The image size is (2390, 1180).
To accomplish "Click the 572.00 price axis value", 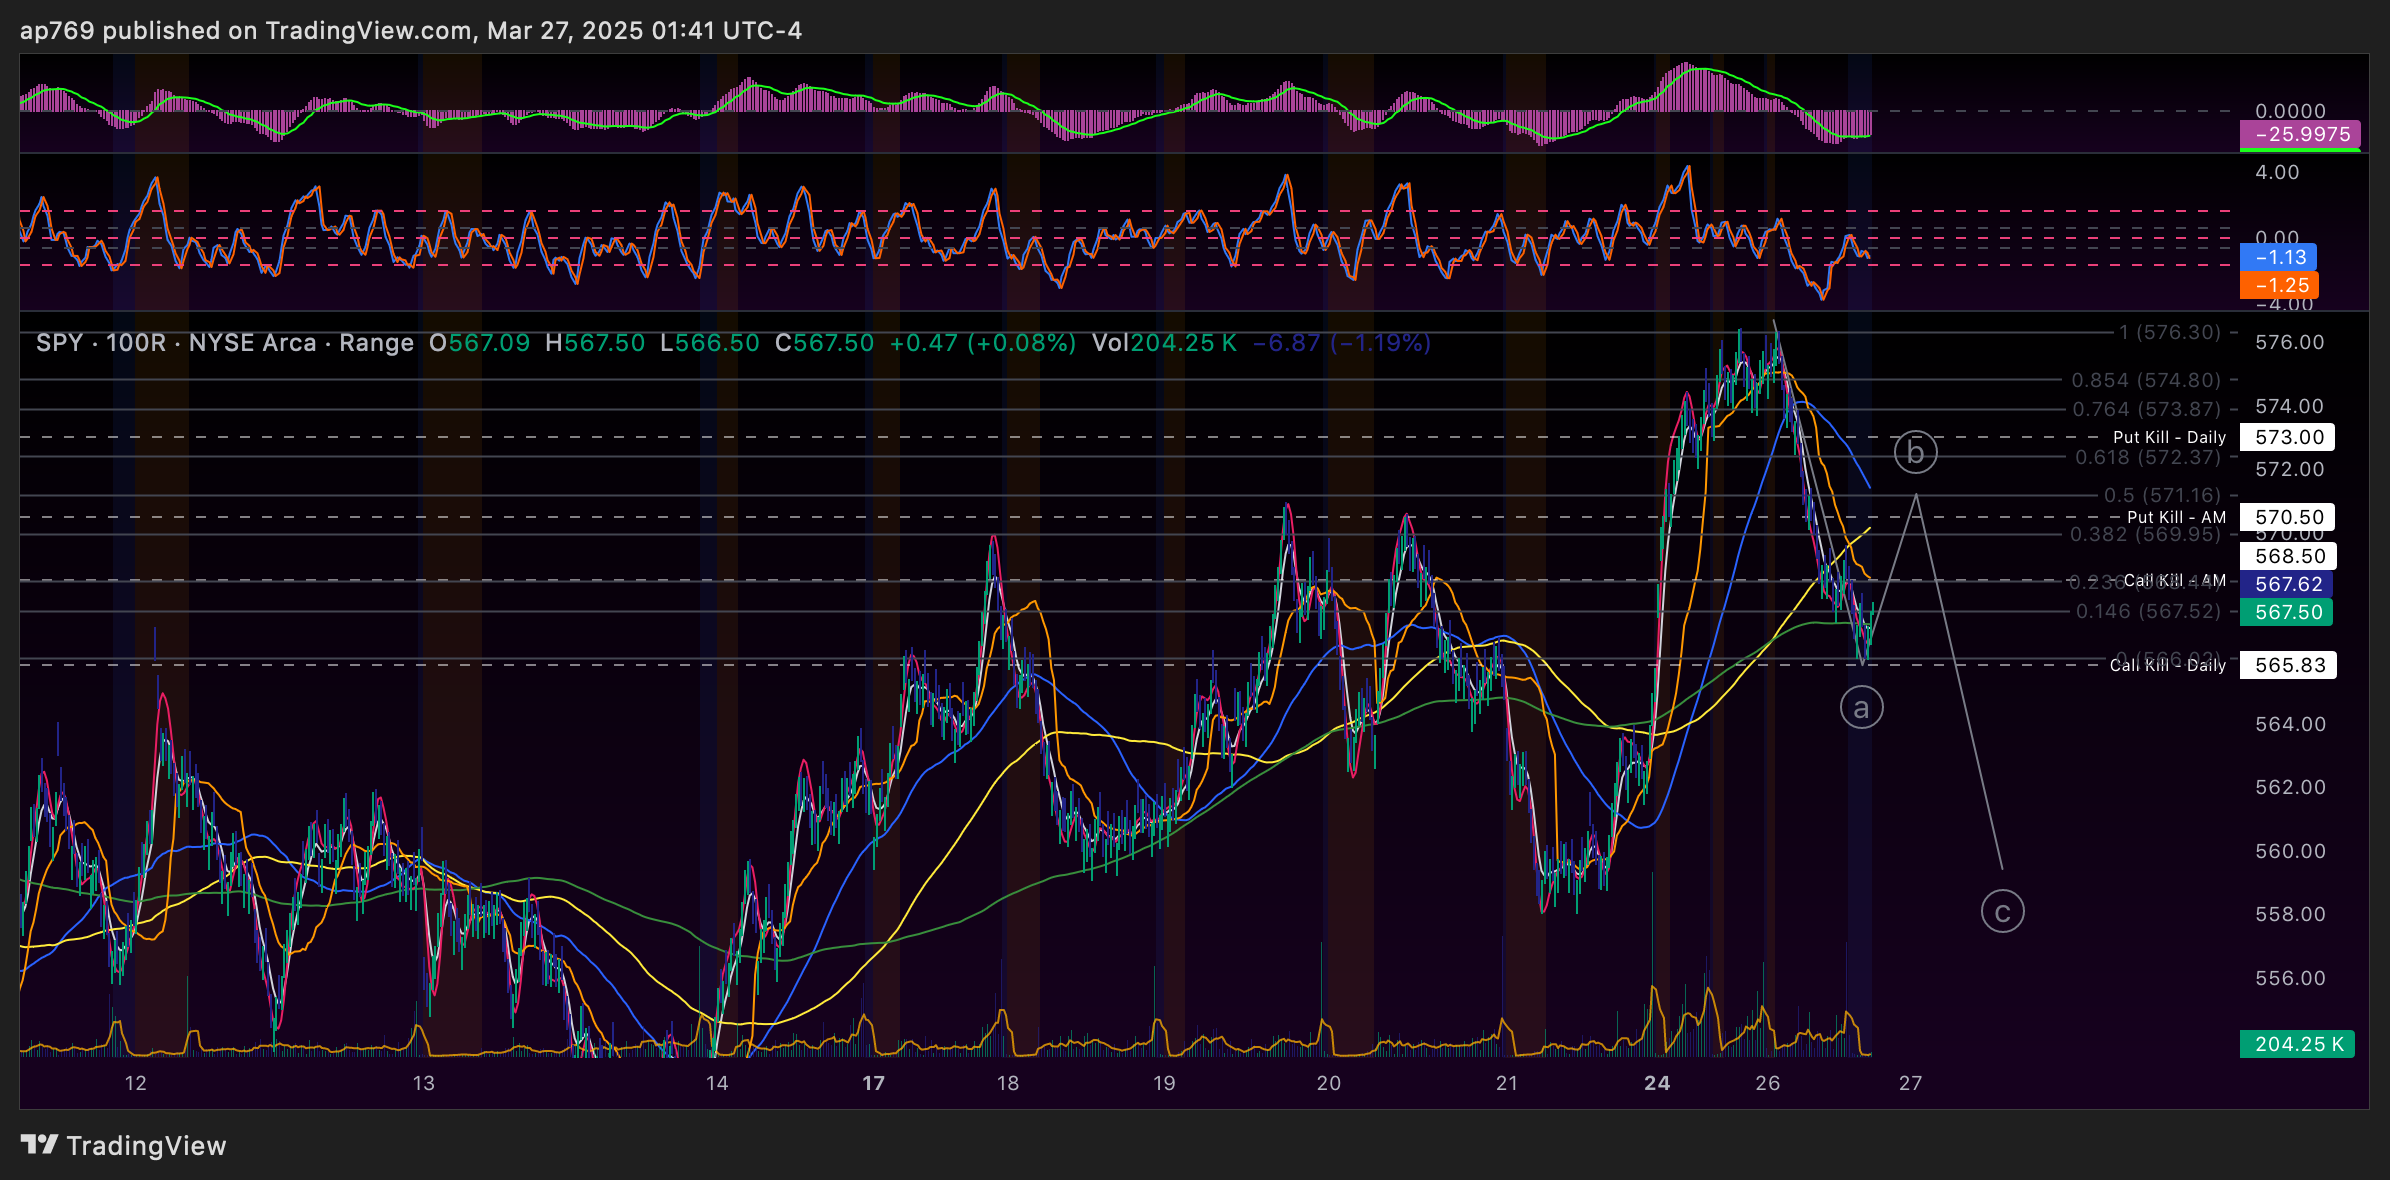I will click(2290, 469).
